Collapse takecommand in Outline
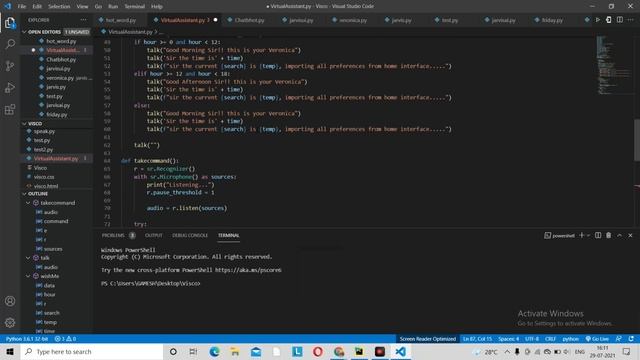 click(x=28, y=203)
